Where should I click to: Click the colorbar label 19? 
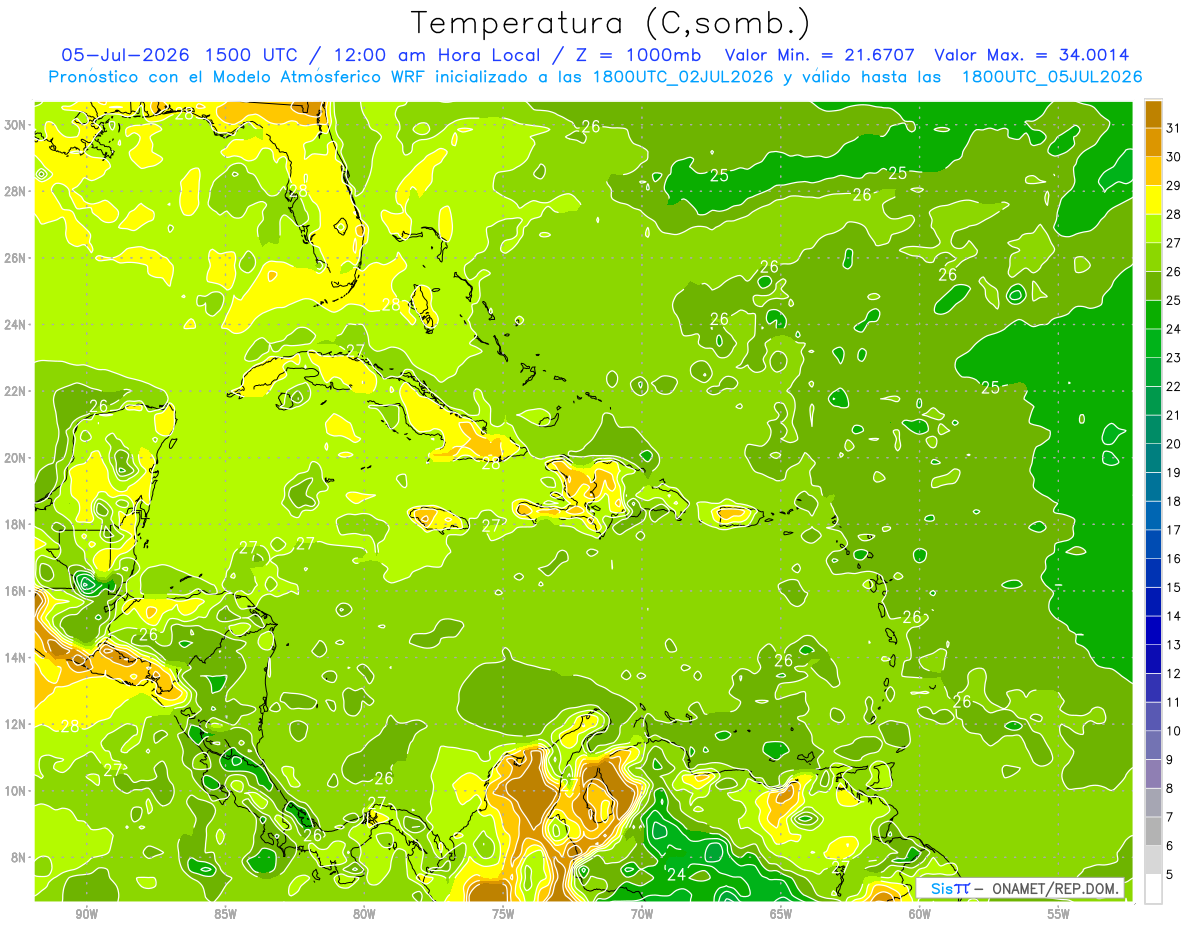click(x=1173, y=473)
